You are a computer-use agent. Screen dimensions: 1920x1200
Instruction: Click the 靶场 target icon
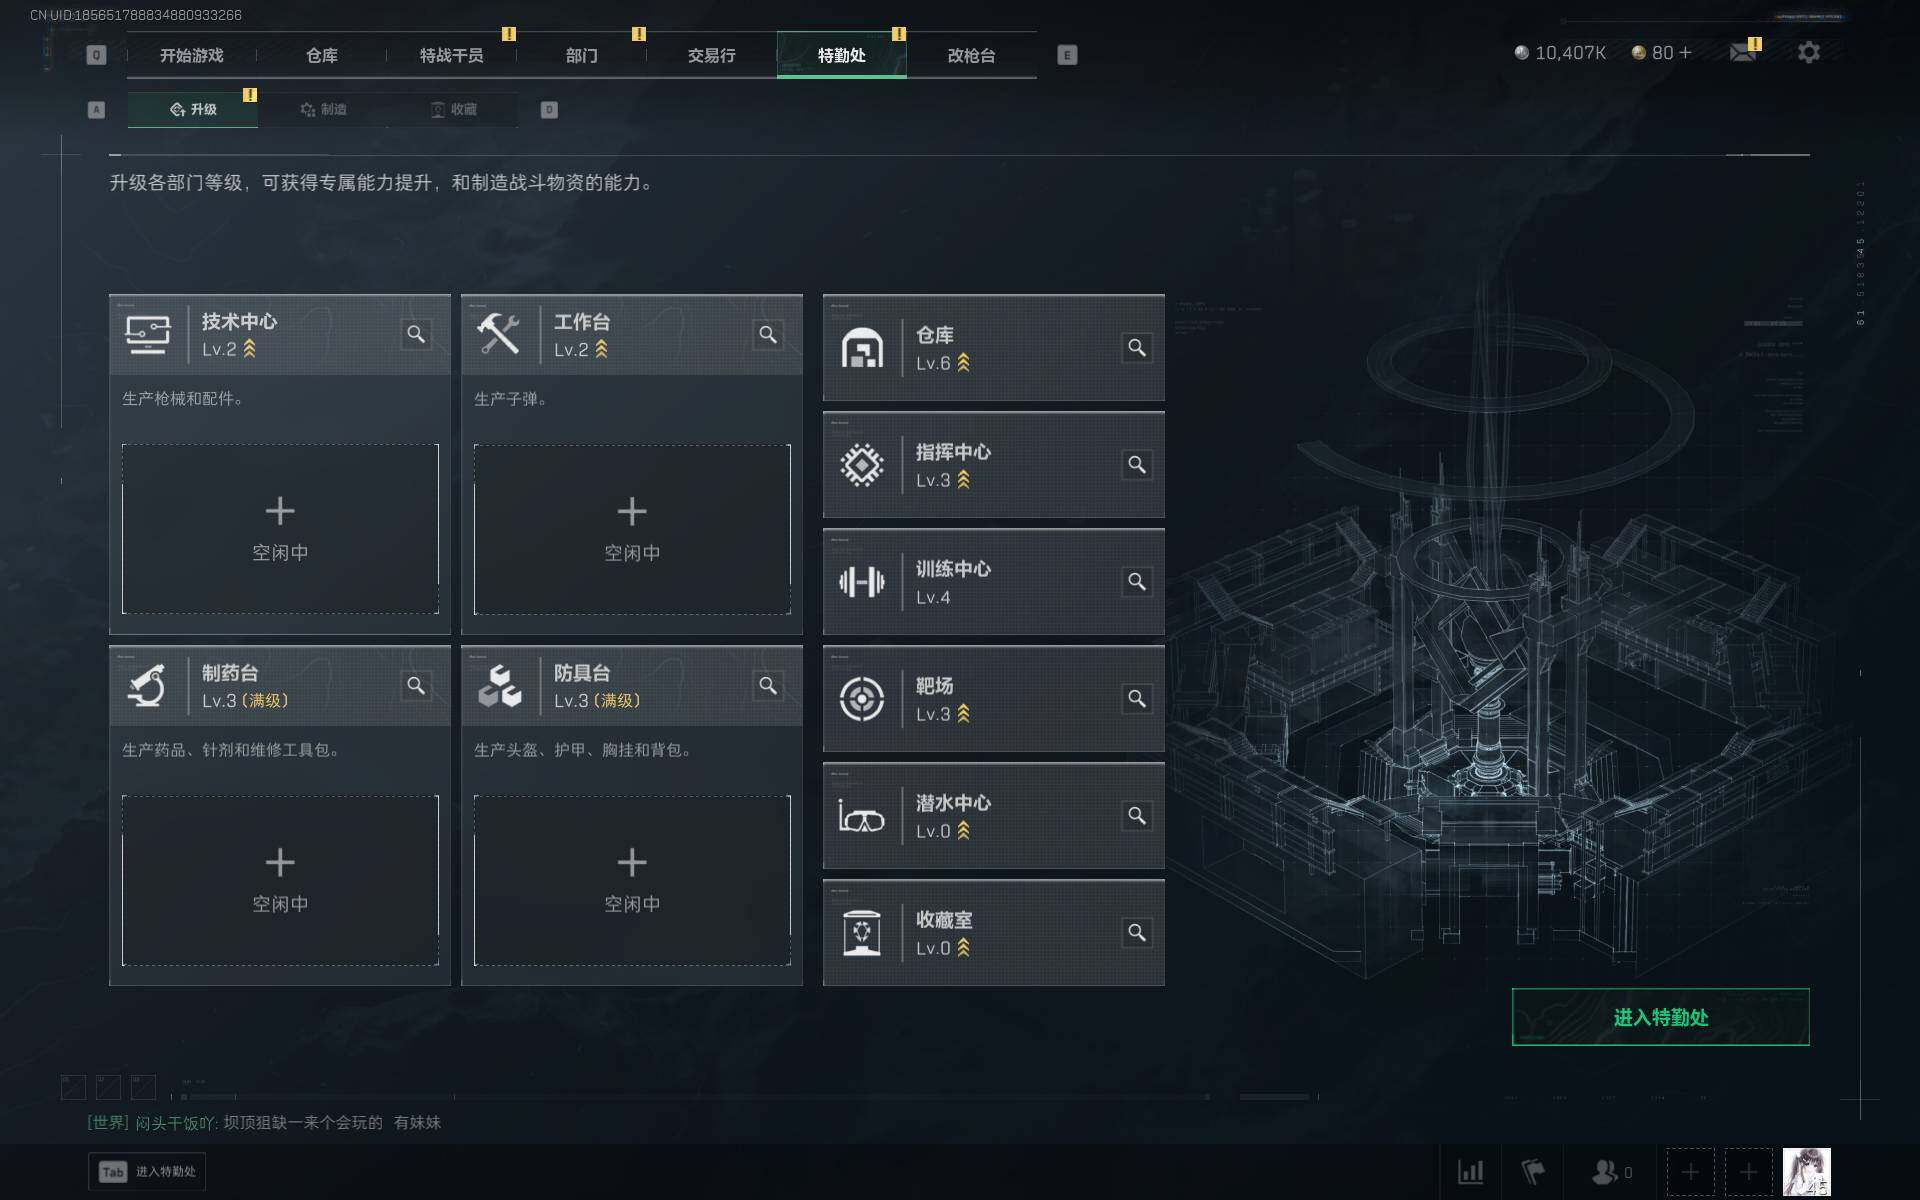tap(861, 698)
